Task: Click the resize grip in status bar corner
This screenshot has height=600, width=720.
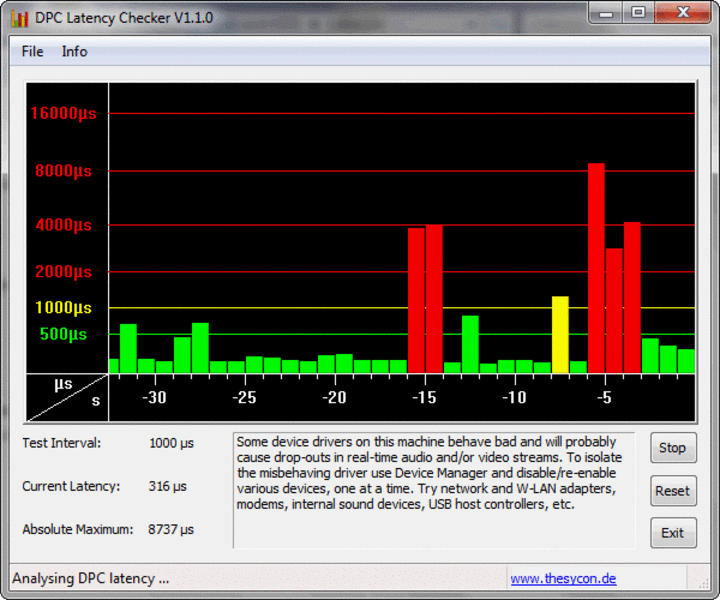Action: pos(703,583)
